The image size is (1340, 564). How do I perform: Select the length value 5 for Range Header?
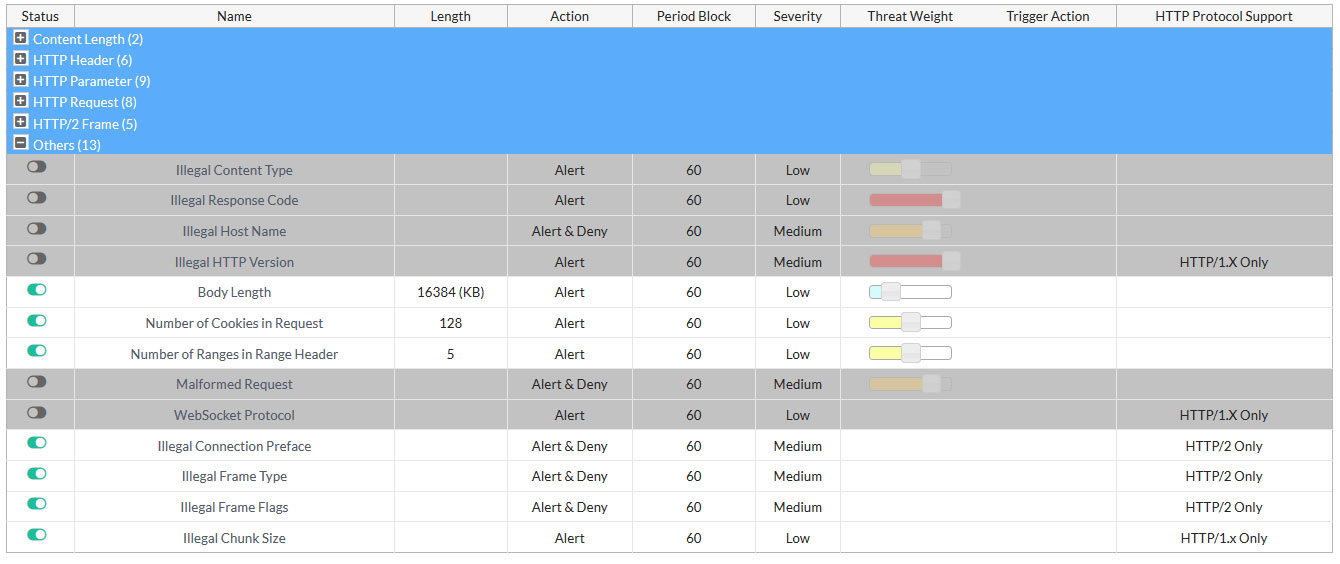click(450, 354)
